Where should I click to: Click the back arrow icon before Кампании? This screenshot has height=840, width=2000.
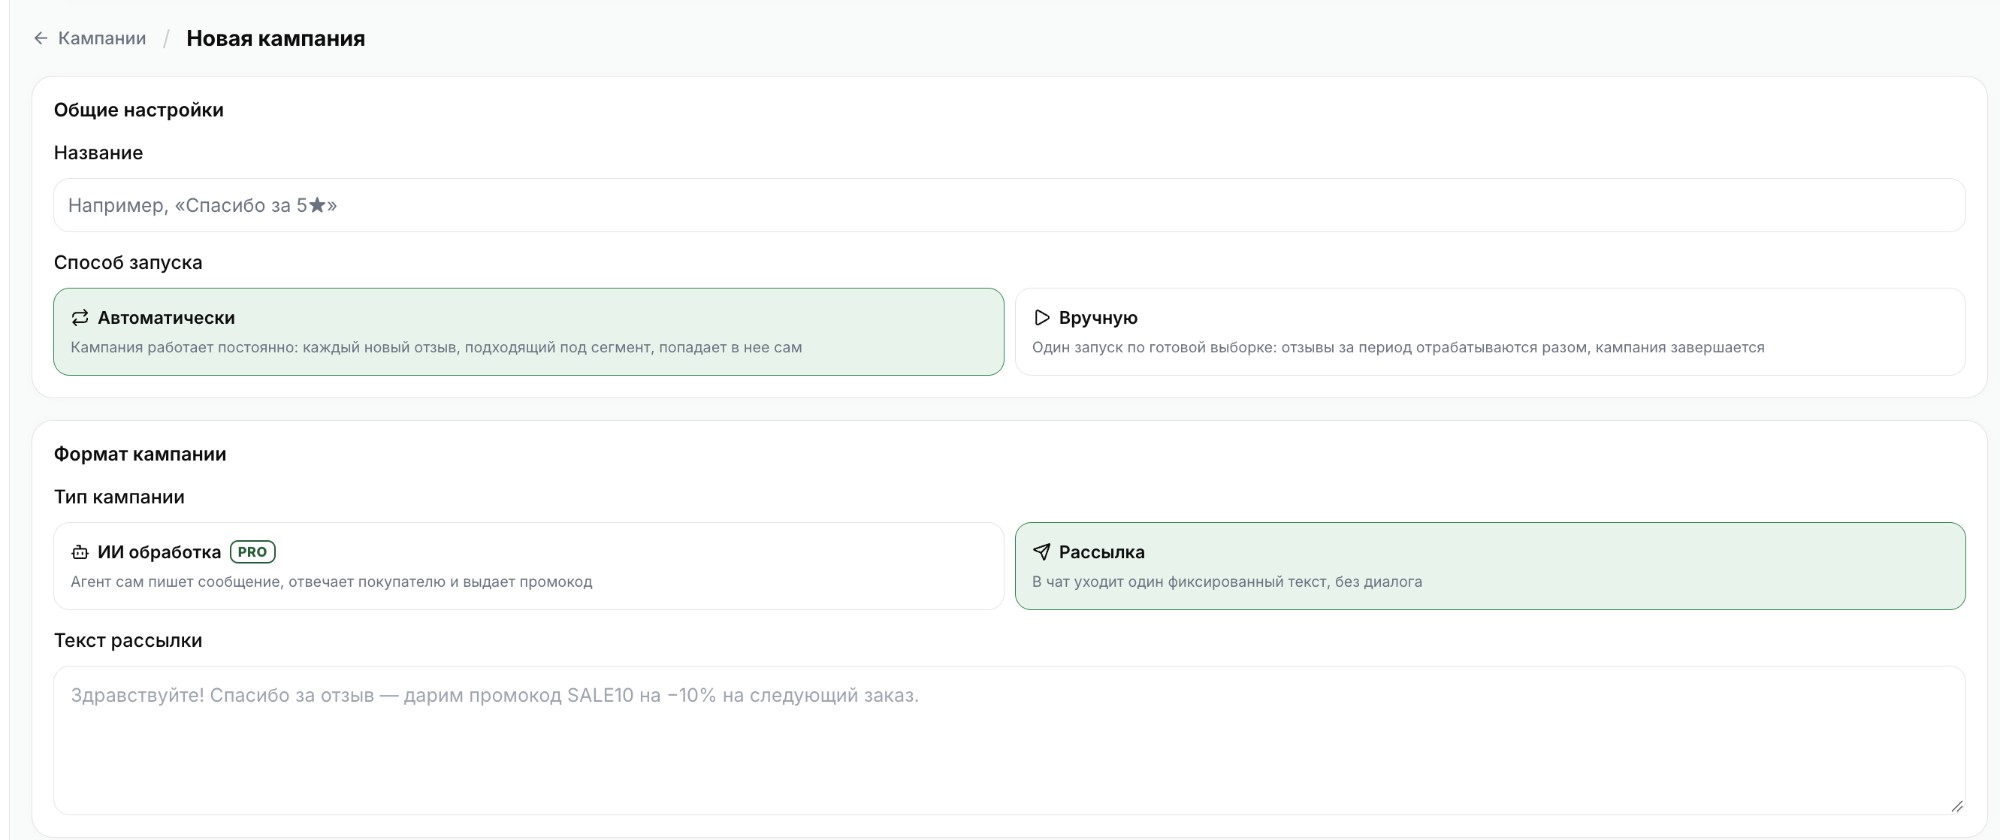pyautogui.click(x=40, y=38)
